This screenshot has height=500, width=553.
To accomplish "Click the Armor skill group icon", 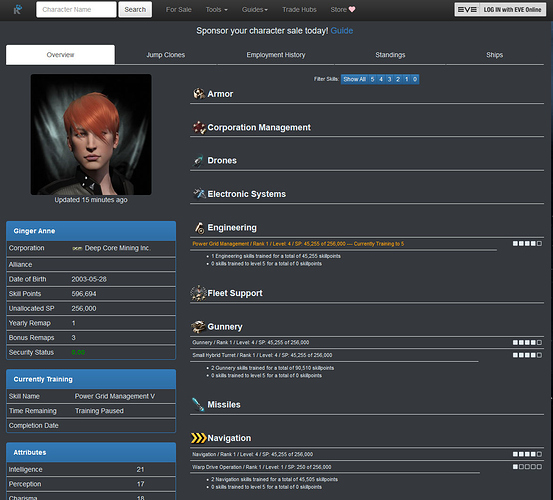I will click(x=199, y=94).
